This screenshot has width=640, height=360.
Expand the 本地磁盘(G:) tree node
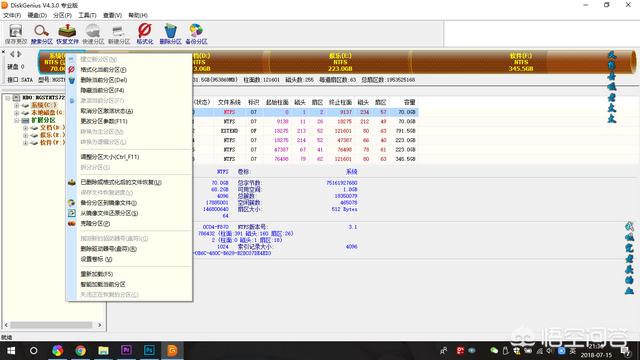[x=17, y=113]
